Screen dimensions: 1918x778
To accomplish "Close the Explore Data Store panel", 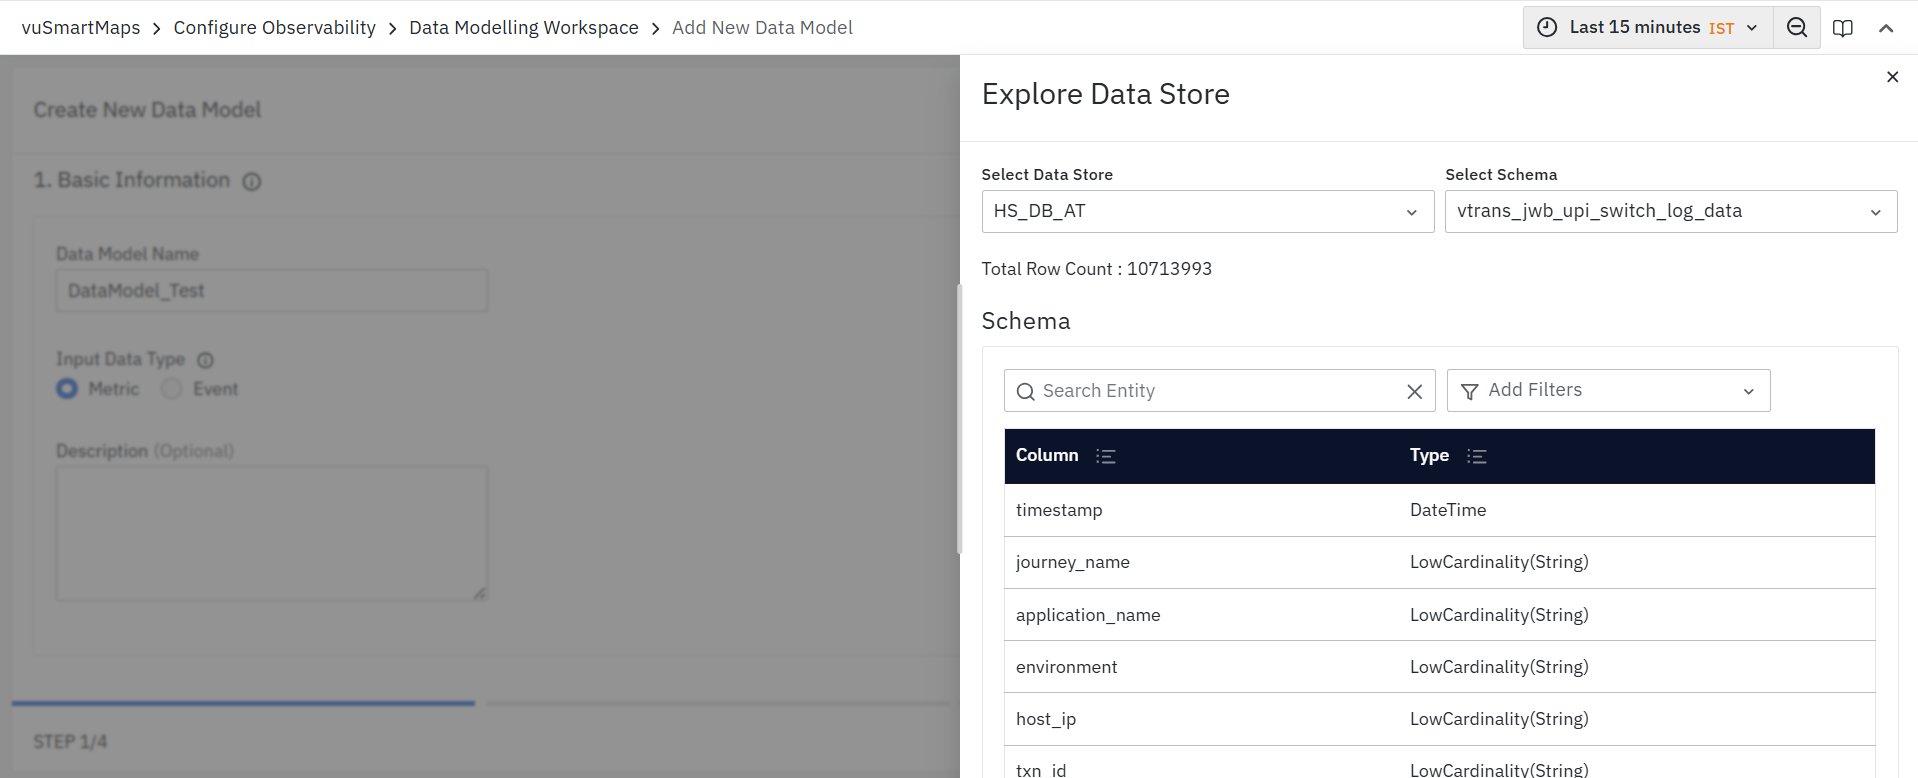I will tap(1891, 77).
